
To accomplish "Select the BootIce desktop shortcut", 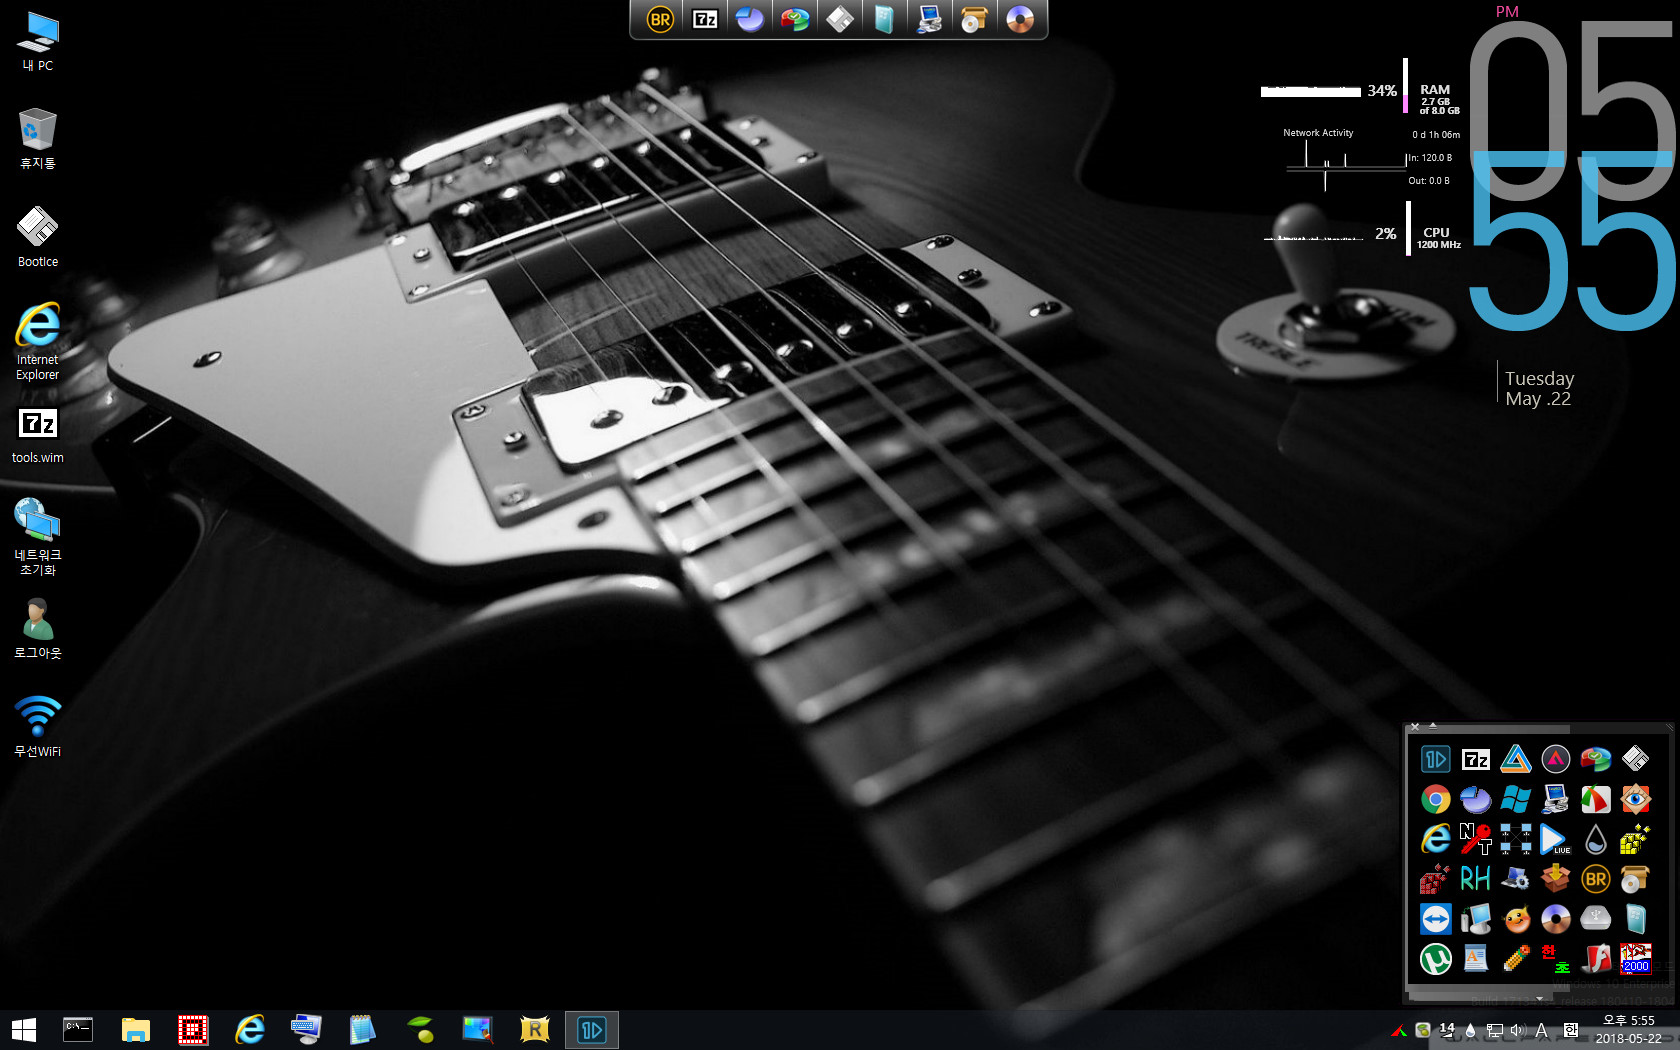I will (x=38, y=237).
